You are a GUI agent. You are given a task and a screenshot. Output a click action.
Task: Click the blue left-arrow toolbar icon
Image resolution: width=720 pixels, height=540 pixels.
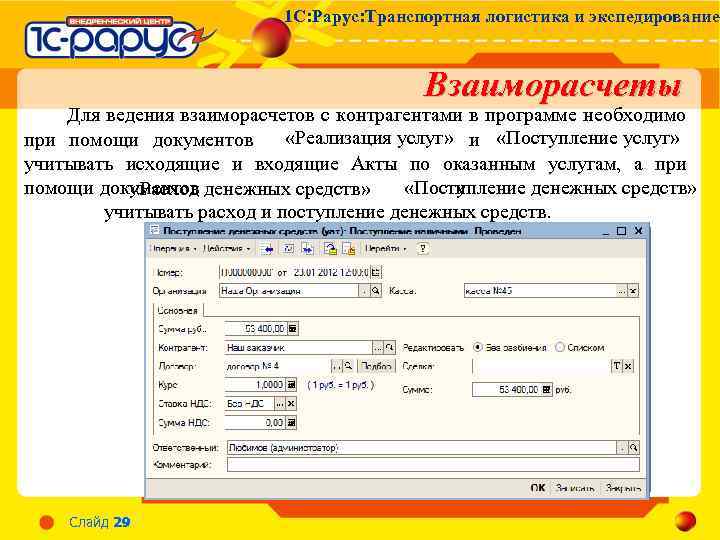[267, 249]
